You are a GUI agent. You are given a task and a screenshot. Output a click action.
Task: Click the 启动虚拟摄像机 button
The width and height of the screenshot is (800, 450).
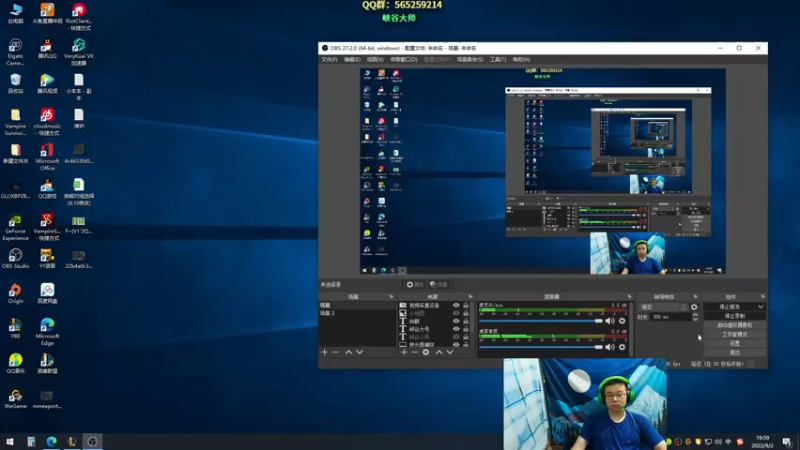tap(735, 325)
